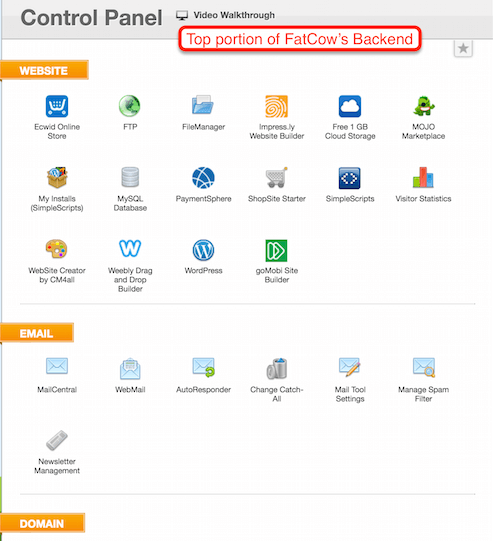Open Change Catch-All trash icon
The height and width of the screenshot is (543, 493).
point(277,368)
